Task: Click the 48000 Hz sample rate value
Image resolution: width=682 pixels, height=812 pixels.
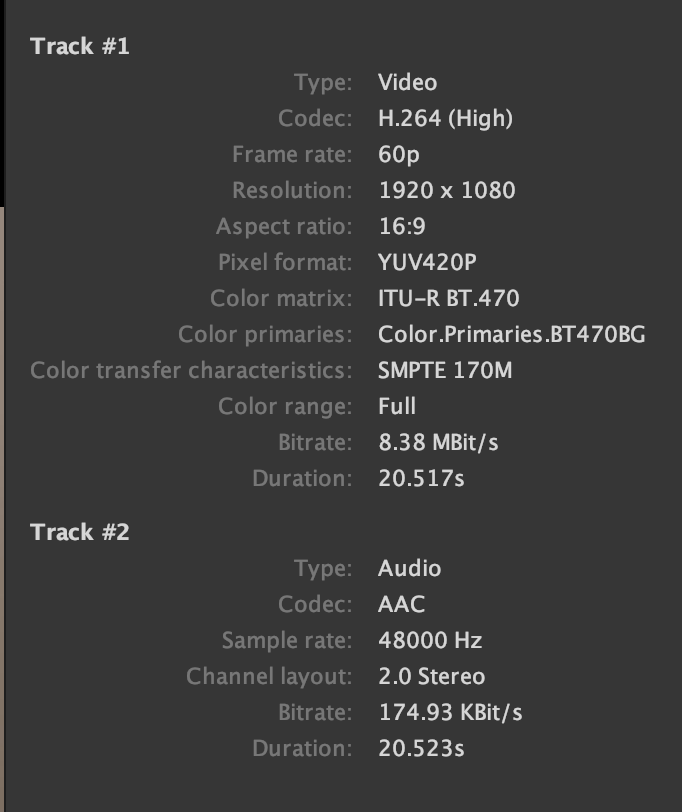Action: [428, 640]
